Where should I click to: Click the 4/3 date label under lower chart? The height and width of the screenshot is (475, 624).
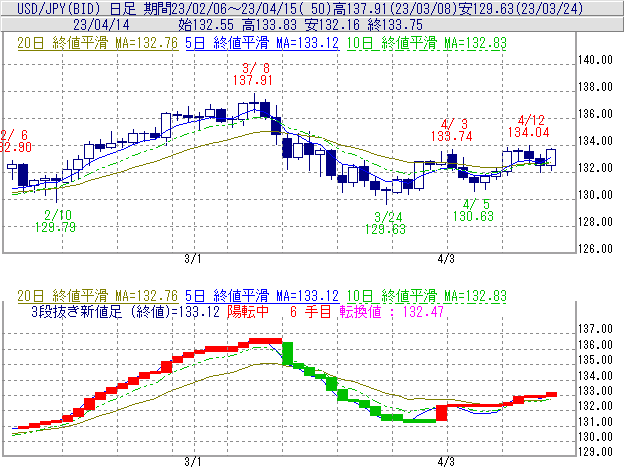pyautogui.click(x=446, y=462)
